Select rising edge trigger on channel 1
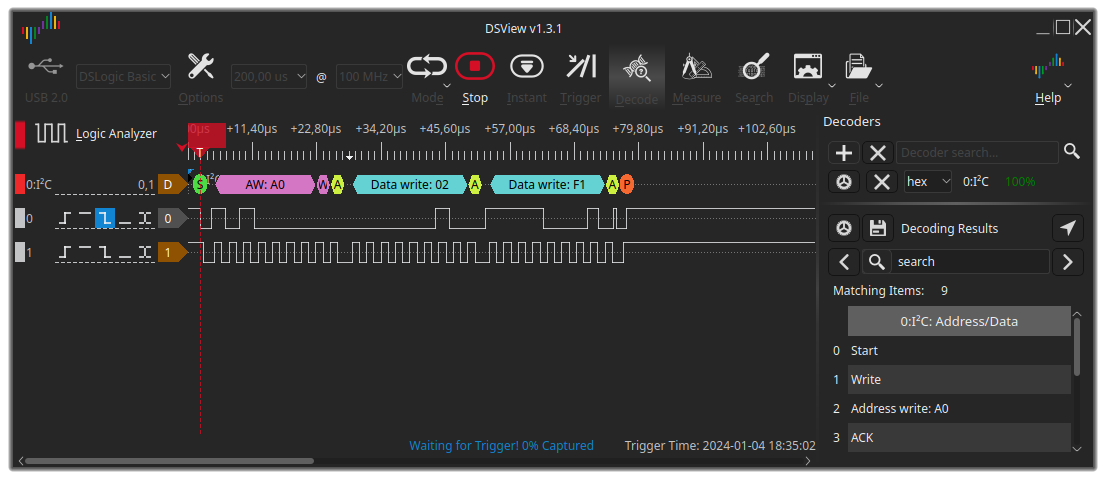1108x482 pixels. (x=65, y=252)
